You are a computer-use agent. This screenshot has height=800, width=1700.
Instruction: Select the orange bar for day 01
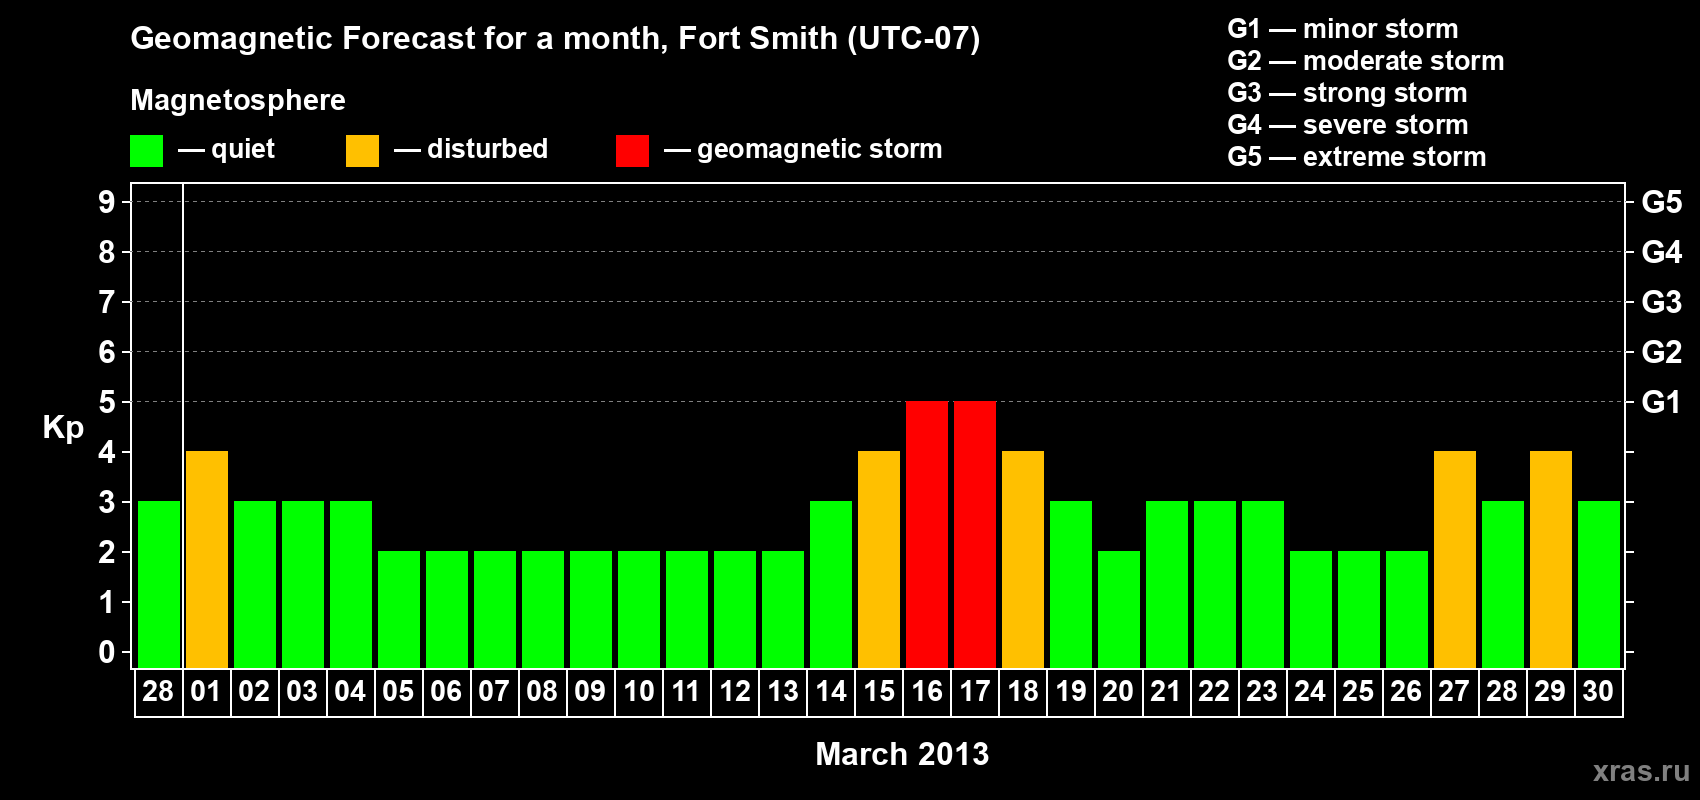pyautogui.click(x=207, y=559)
